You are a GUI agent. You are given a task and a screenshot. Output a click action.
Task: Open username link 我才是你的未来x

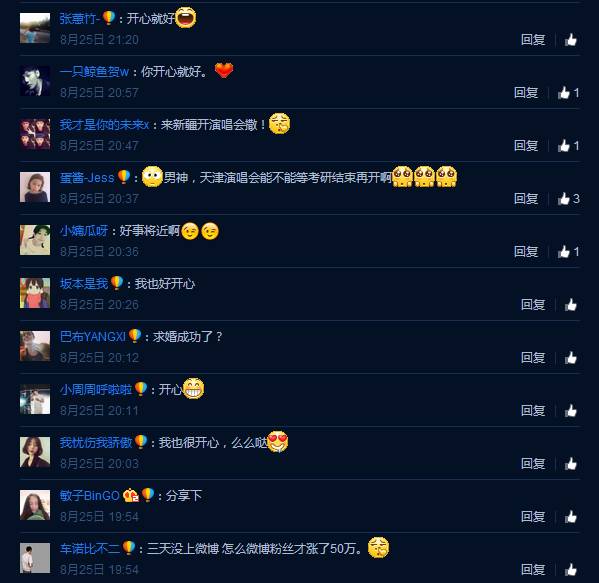(x=104, y=125)
